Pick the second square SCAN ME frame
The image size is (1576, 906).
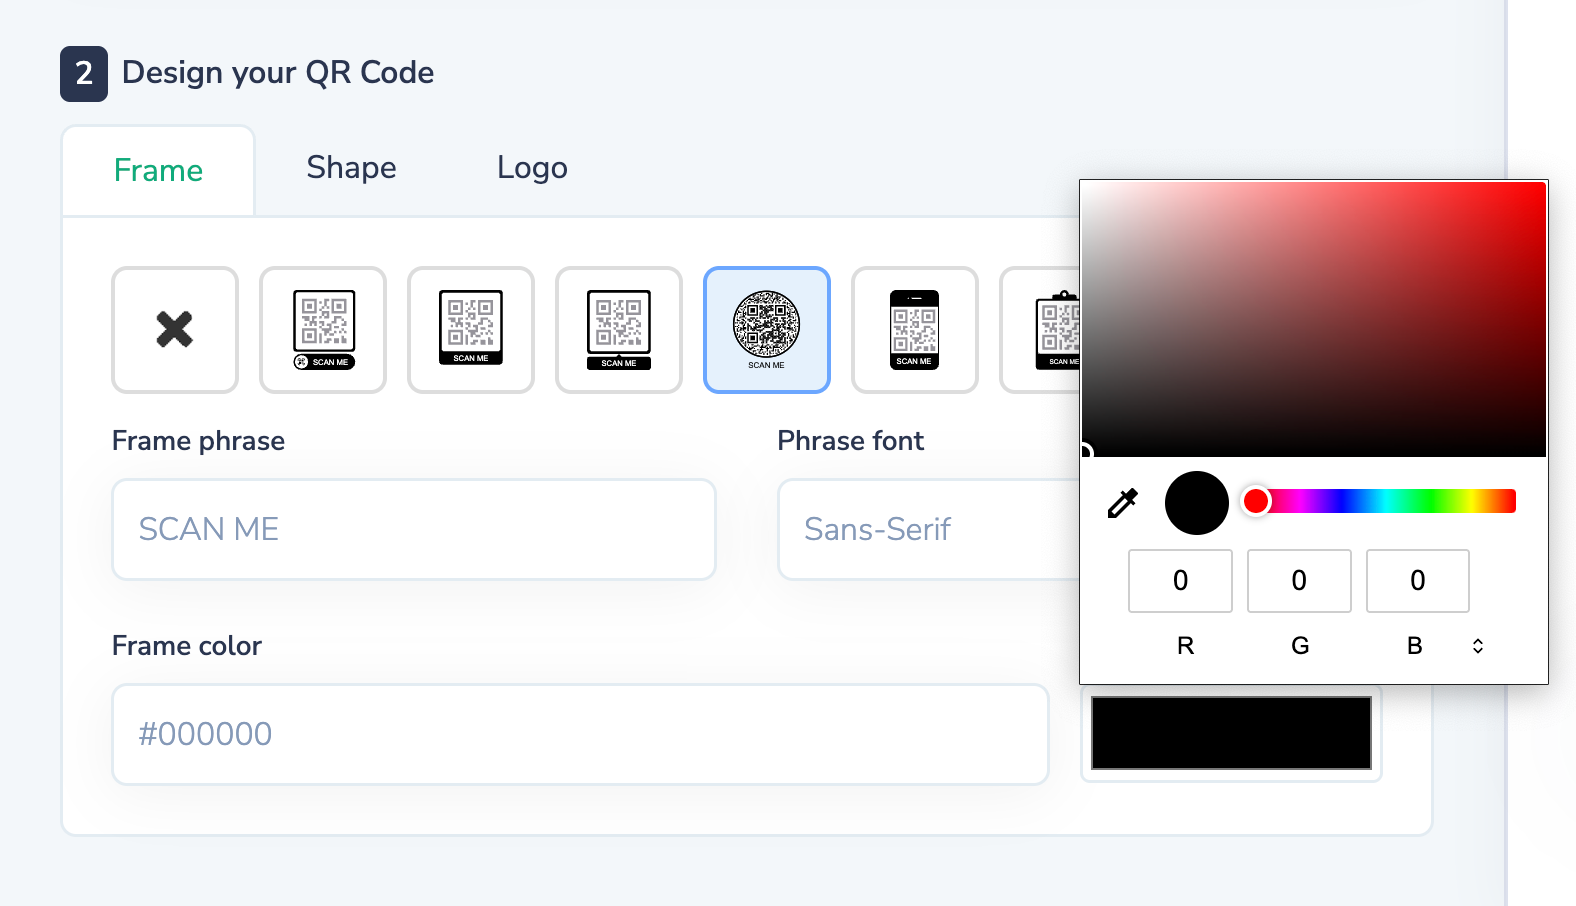click(471, 330)
